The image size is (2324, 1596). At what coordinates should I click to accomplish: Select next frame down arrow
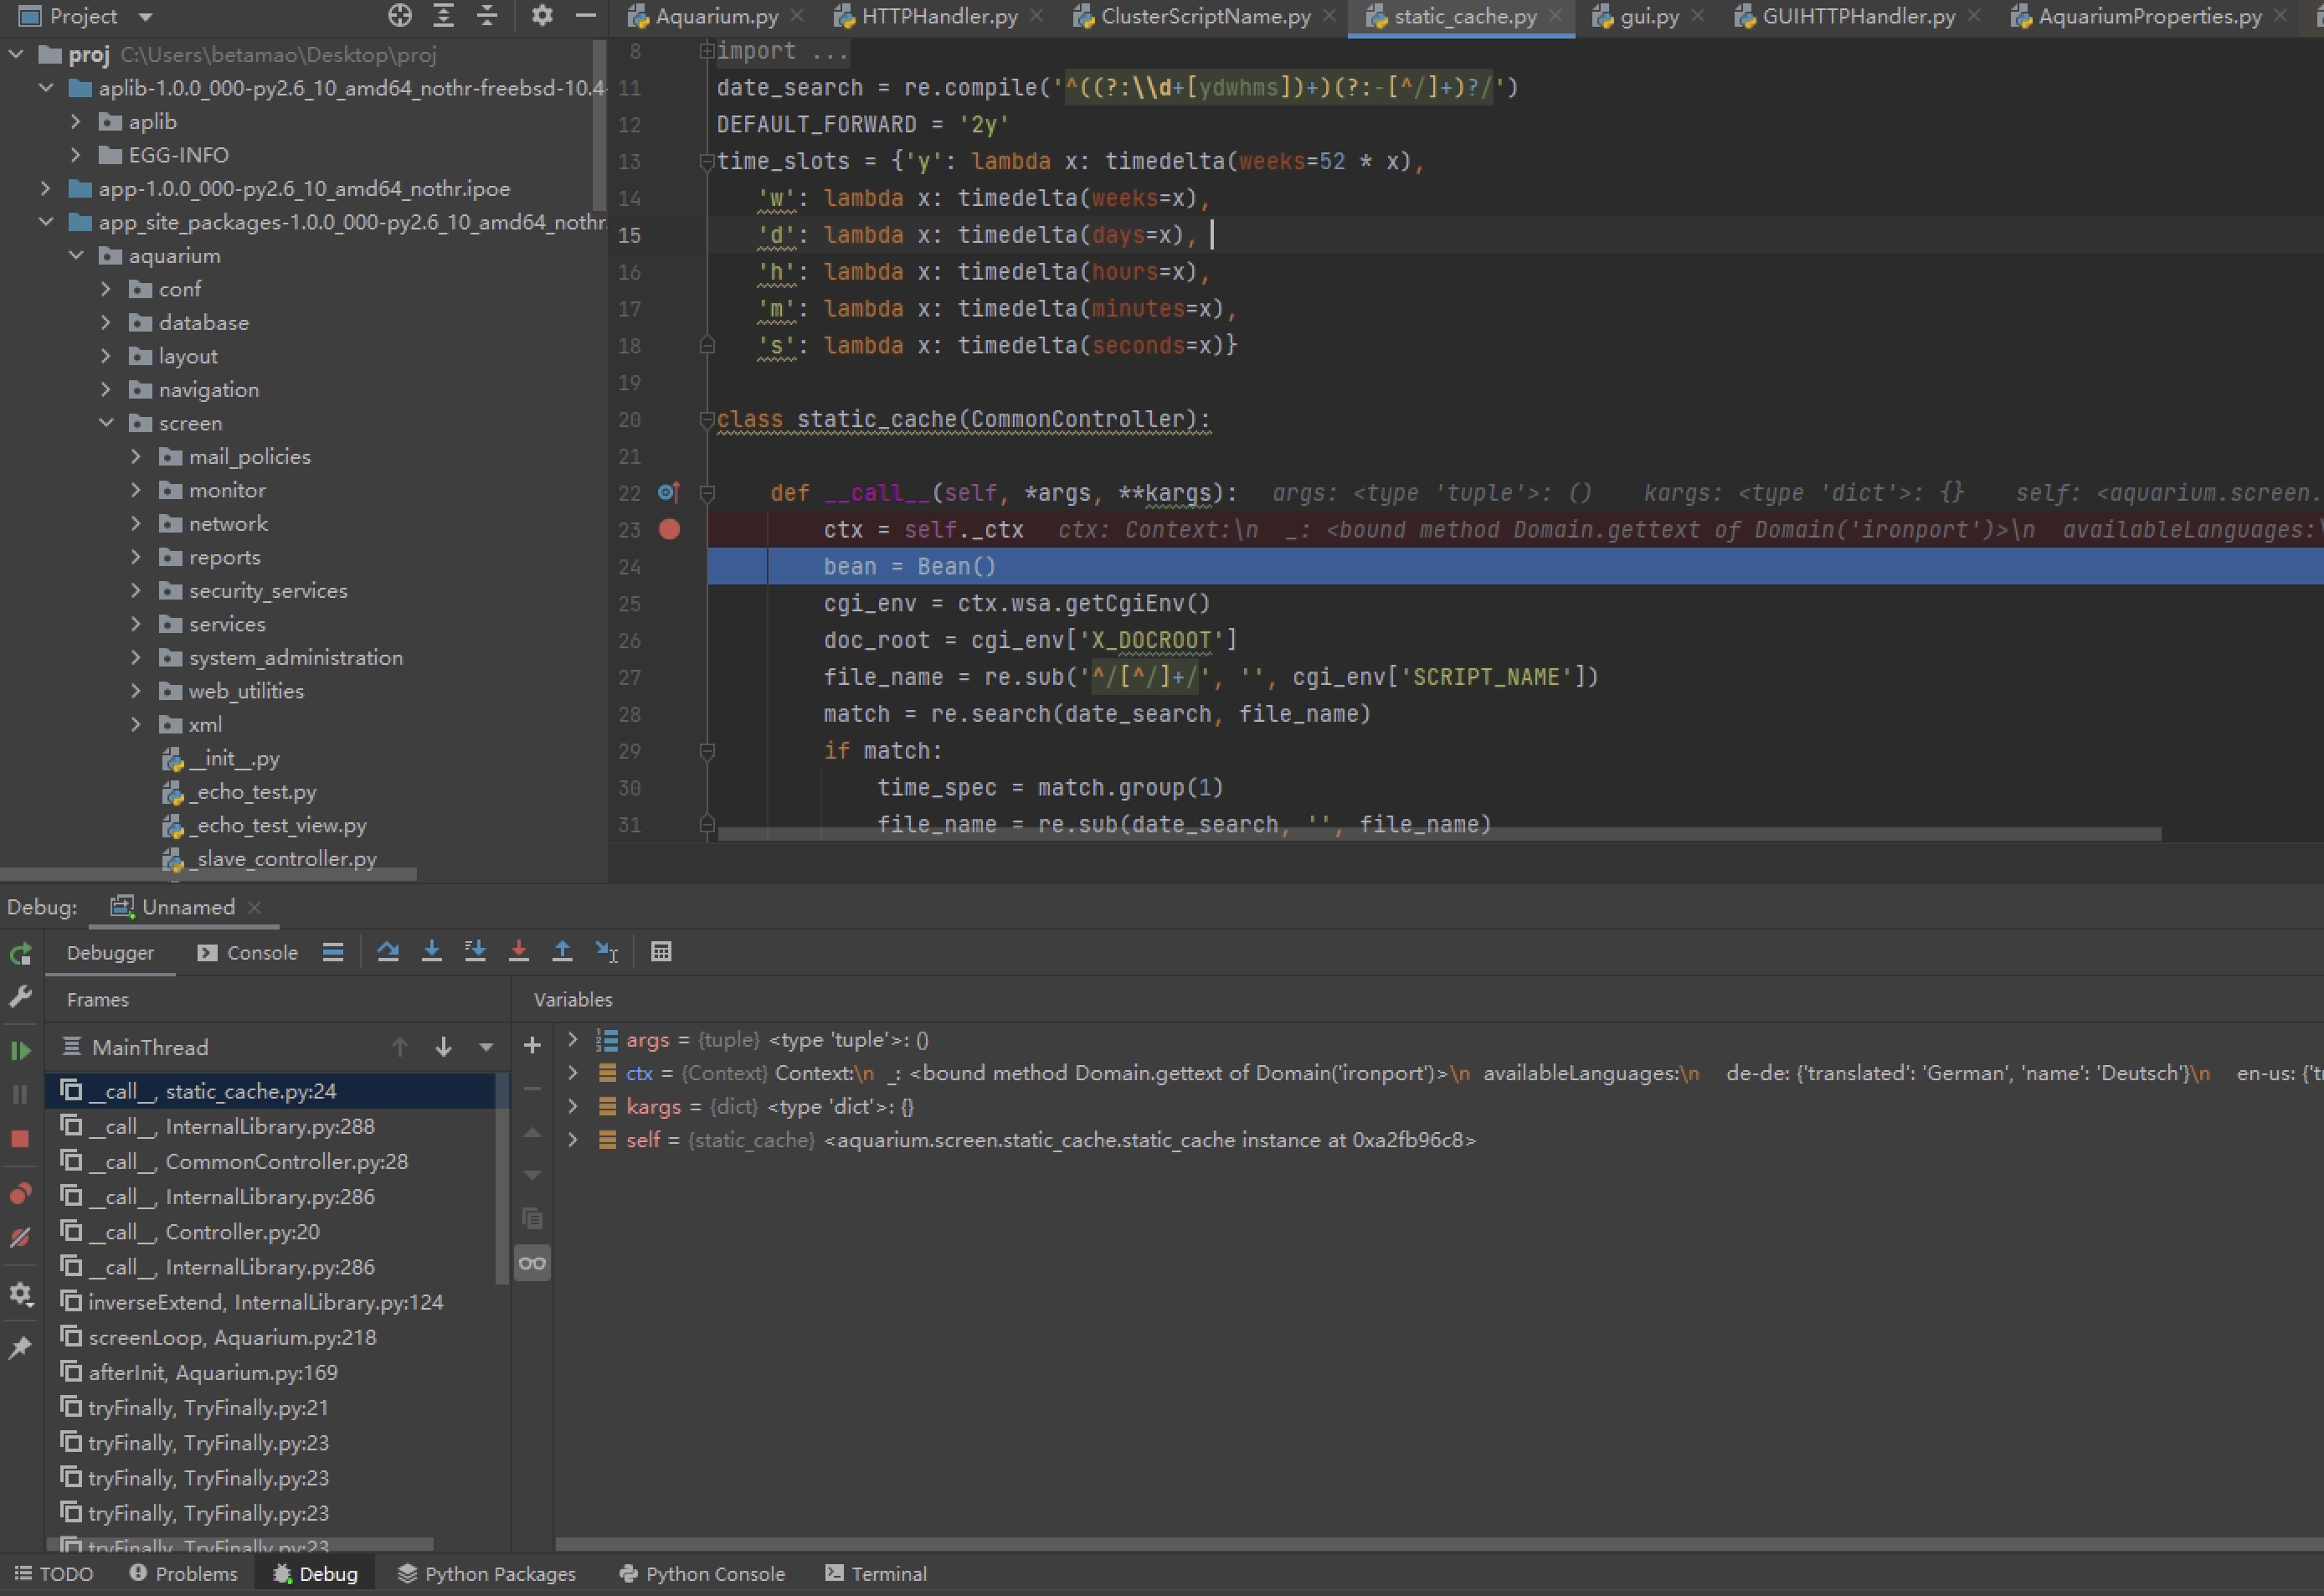click(443, 1047)
